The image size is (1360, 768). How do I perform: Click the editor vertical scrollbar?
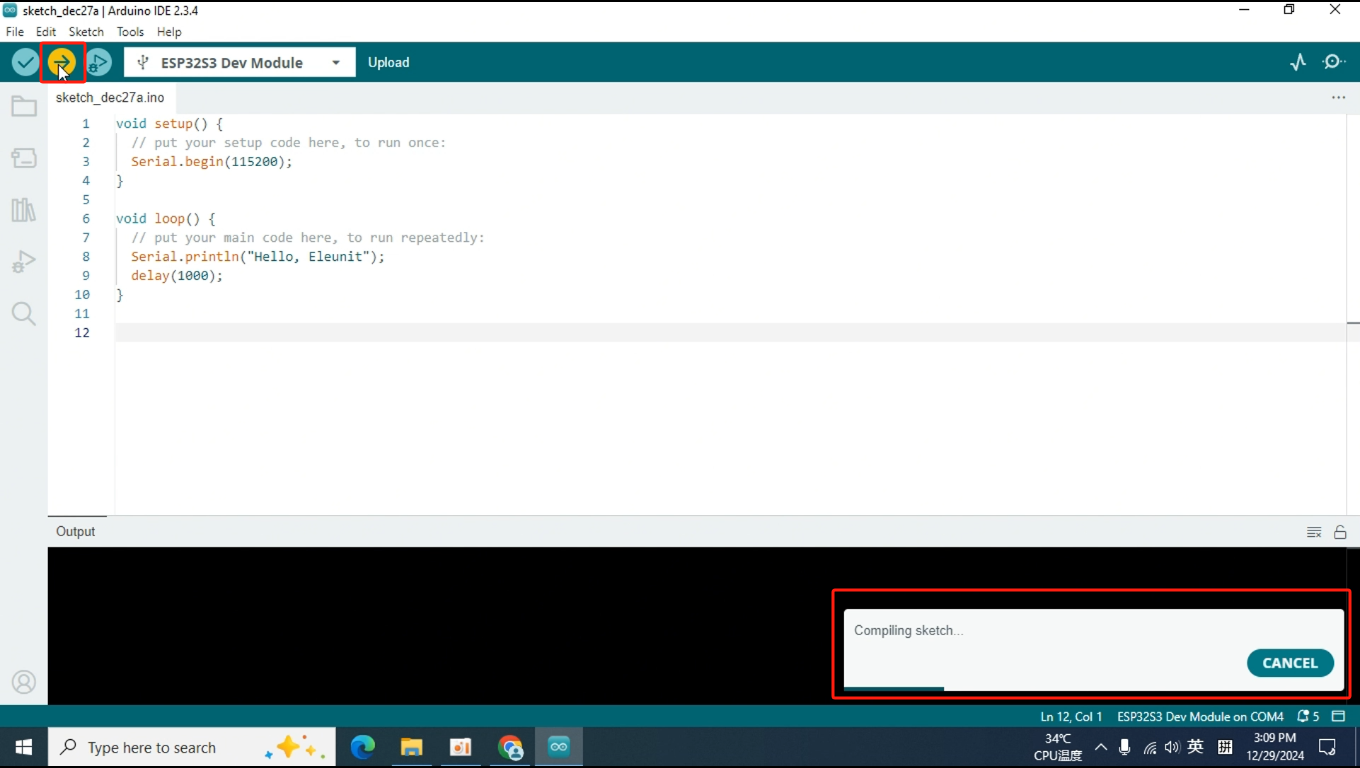pyautogui.click(x=1353, y=315)
